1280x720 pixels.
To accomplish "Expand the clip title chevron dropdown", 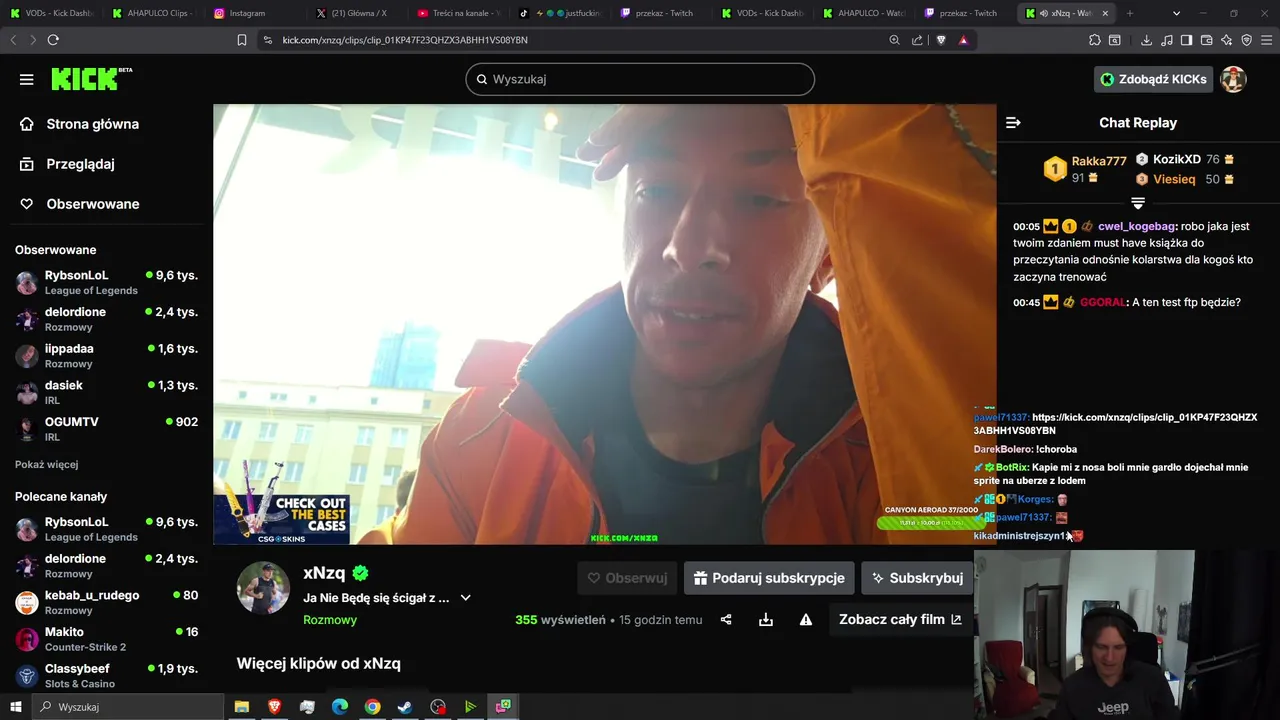I will 465,598.
